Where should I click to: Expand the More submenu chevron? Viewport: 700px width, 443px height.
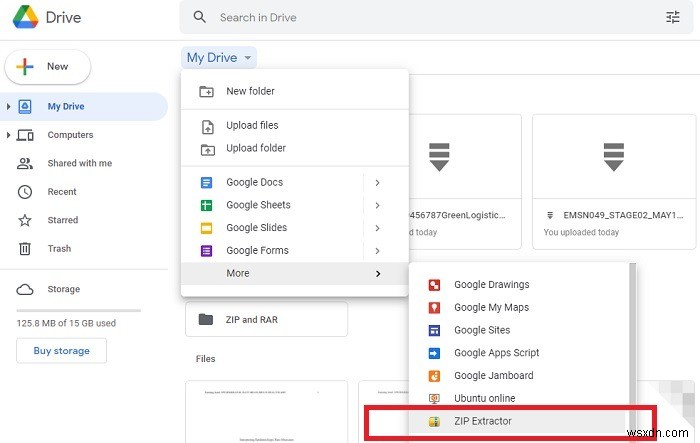378,274
